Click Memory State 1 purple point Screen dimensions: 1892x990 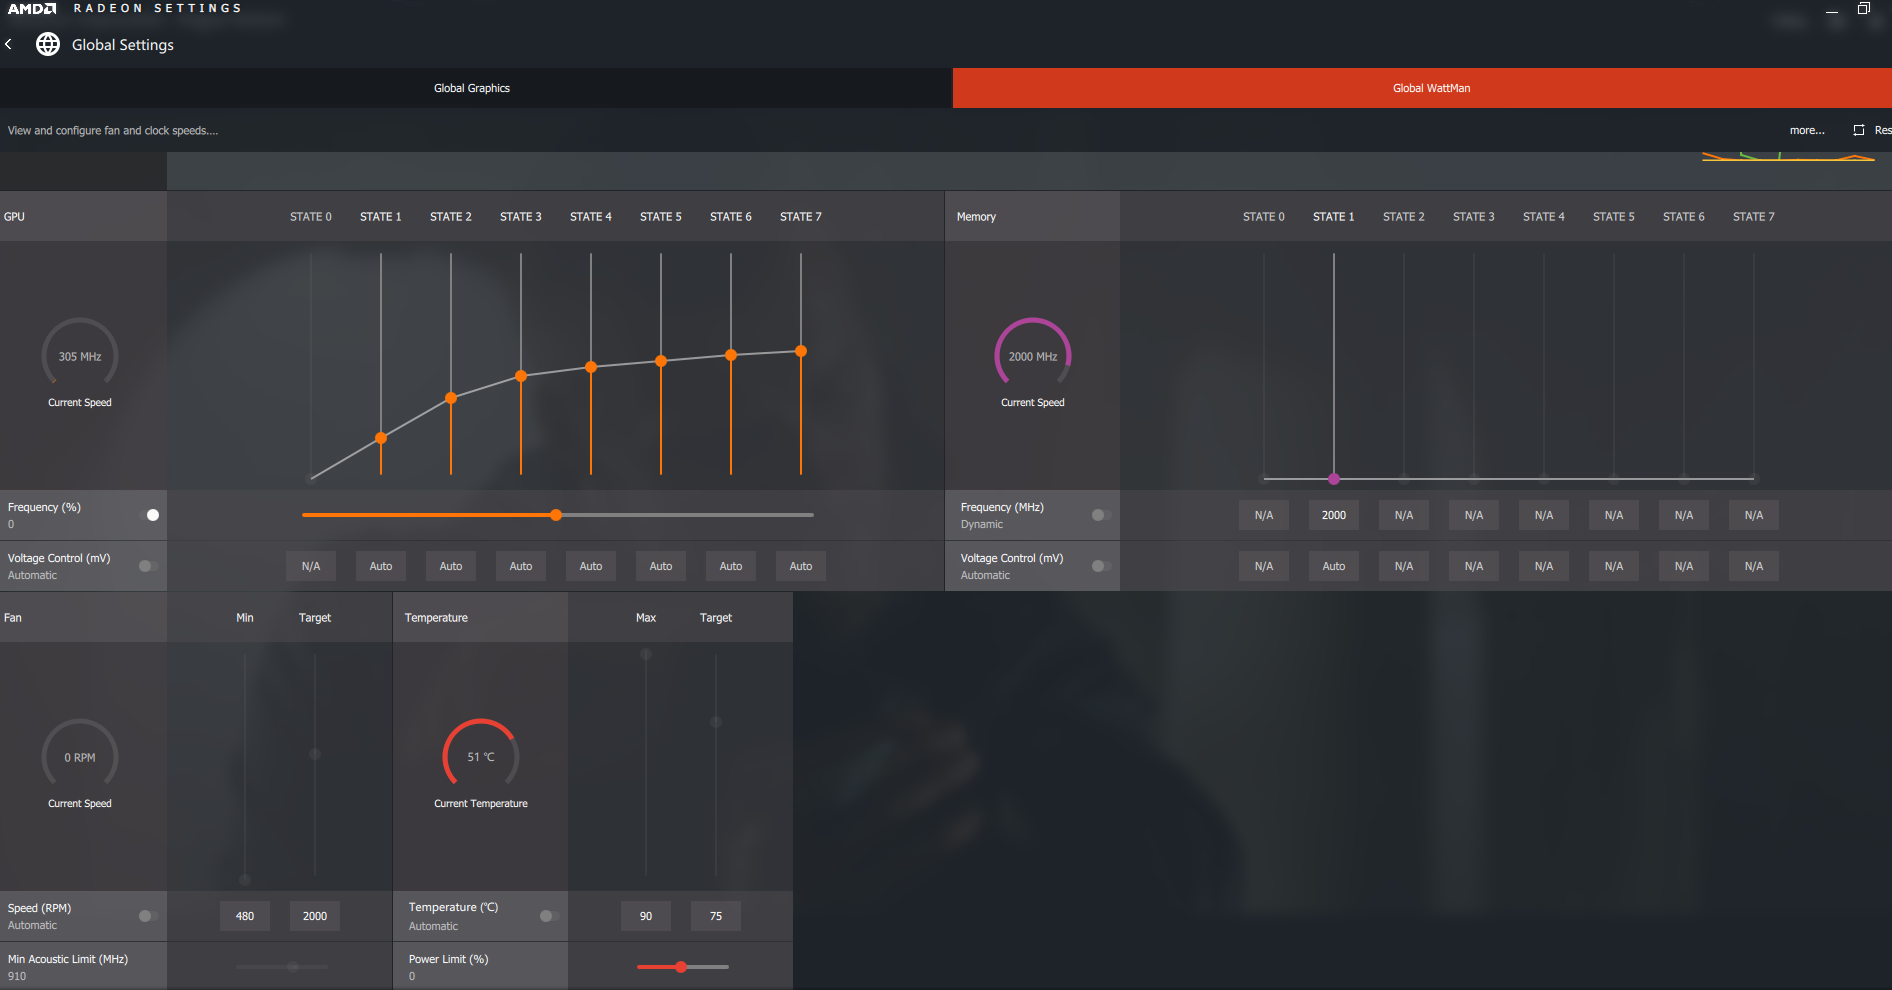[x=1334, y=479]
